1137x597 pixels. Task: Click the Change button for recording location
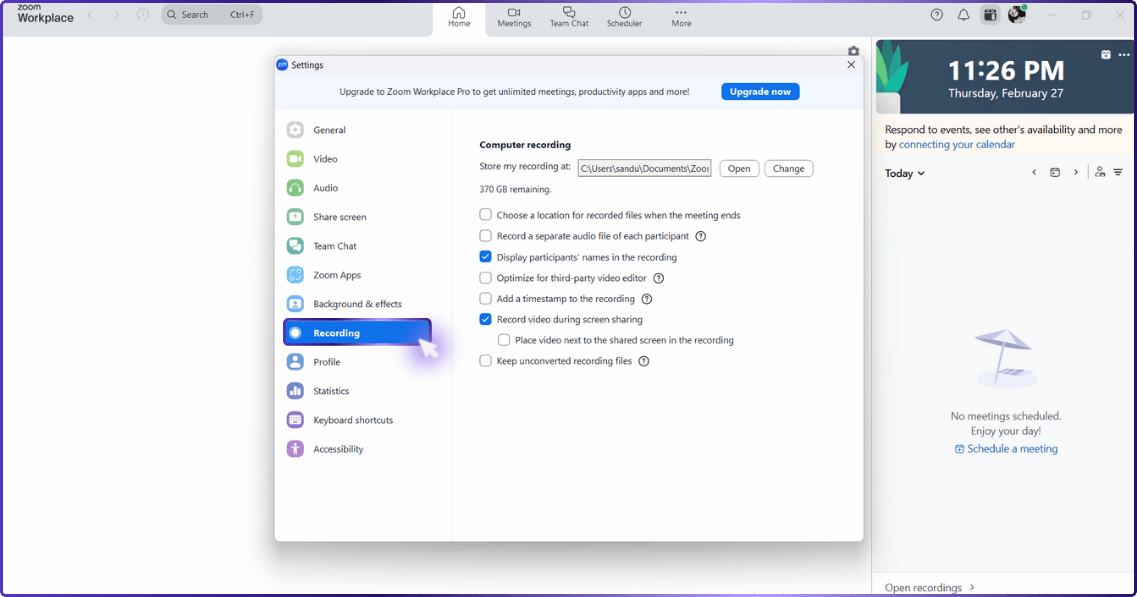click(788, 168)
